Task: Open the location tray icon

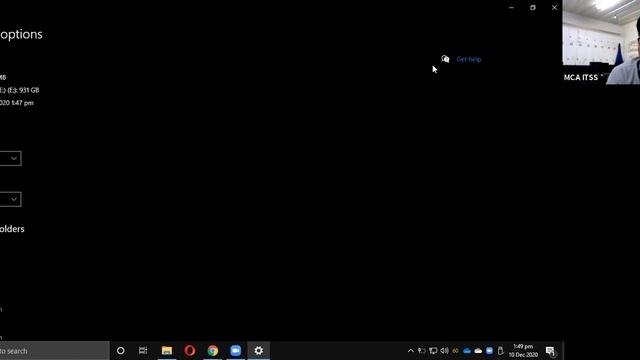Action: click(422, 351)
